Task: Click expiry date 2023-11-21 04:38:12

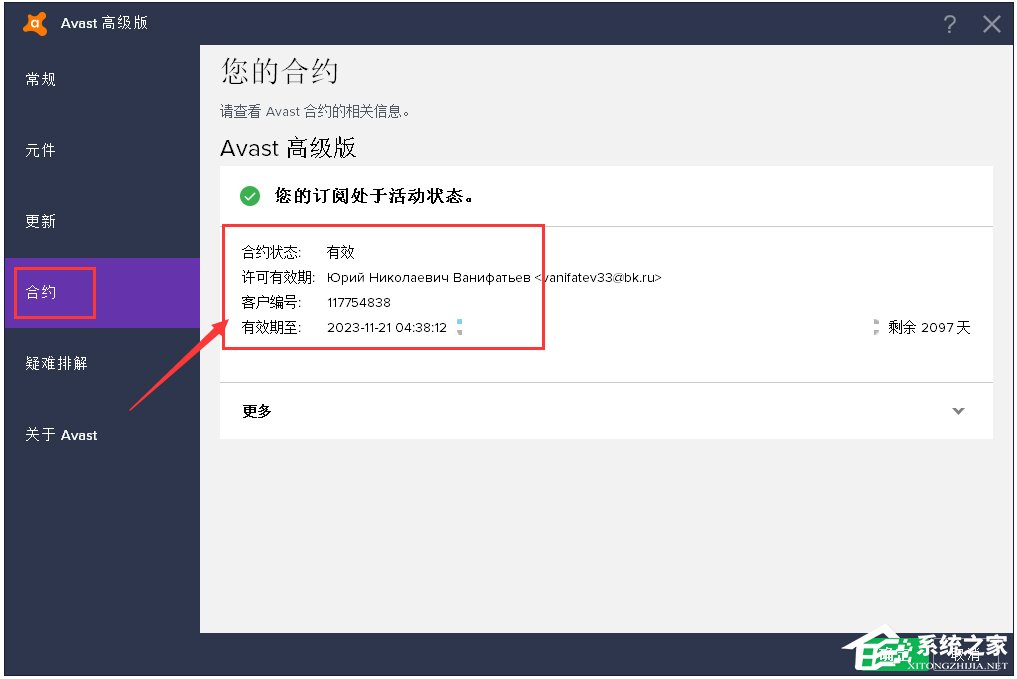Action: pyautogui.click(x=387, y=328)
